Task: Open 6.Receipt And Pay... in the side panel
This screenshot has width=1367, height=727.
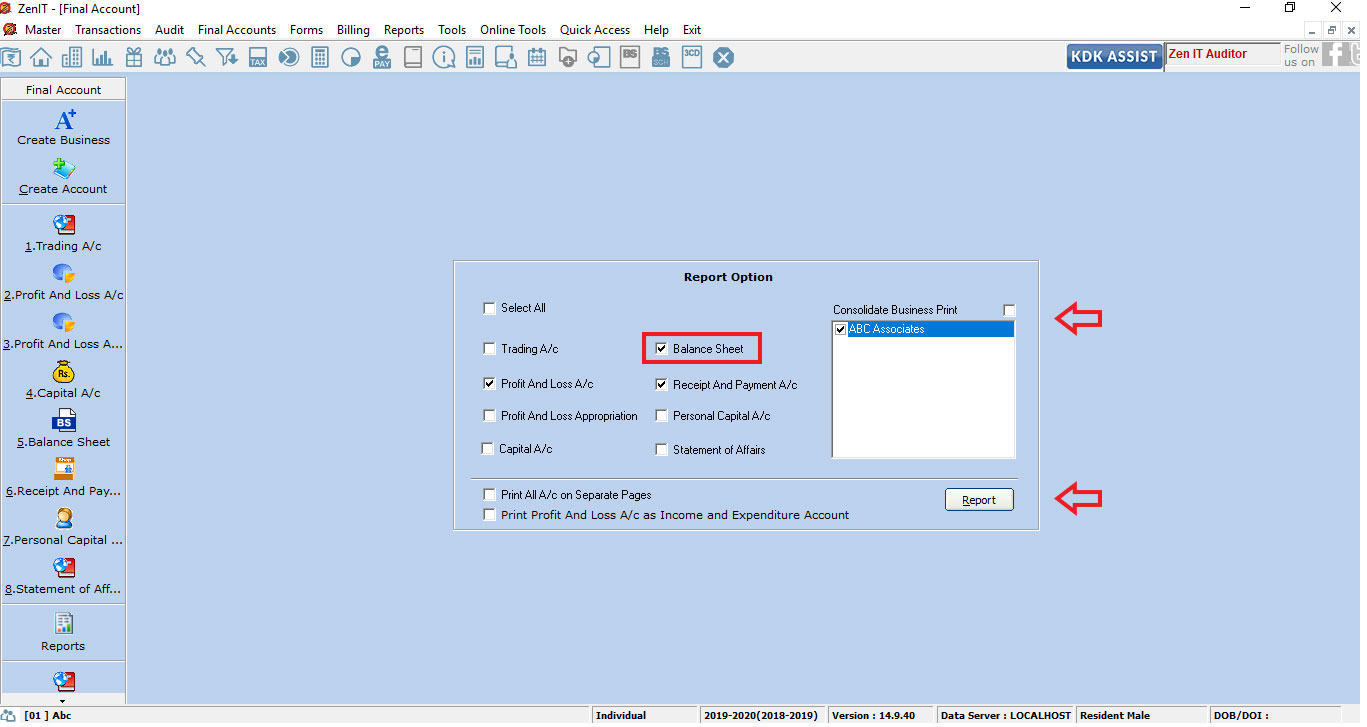Action: click(x=63, y=478)
